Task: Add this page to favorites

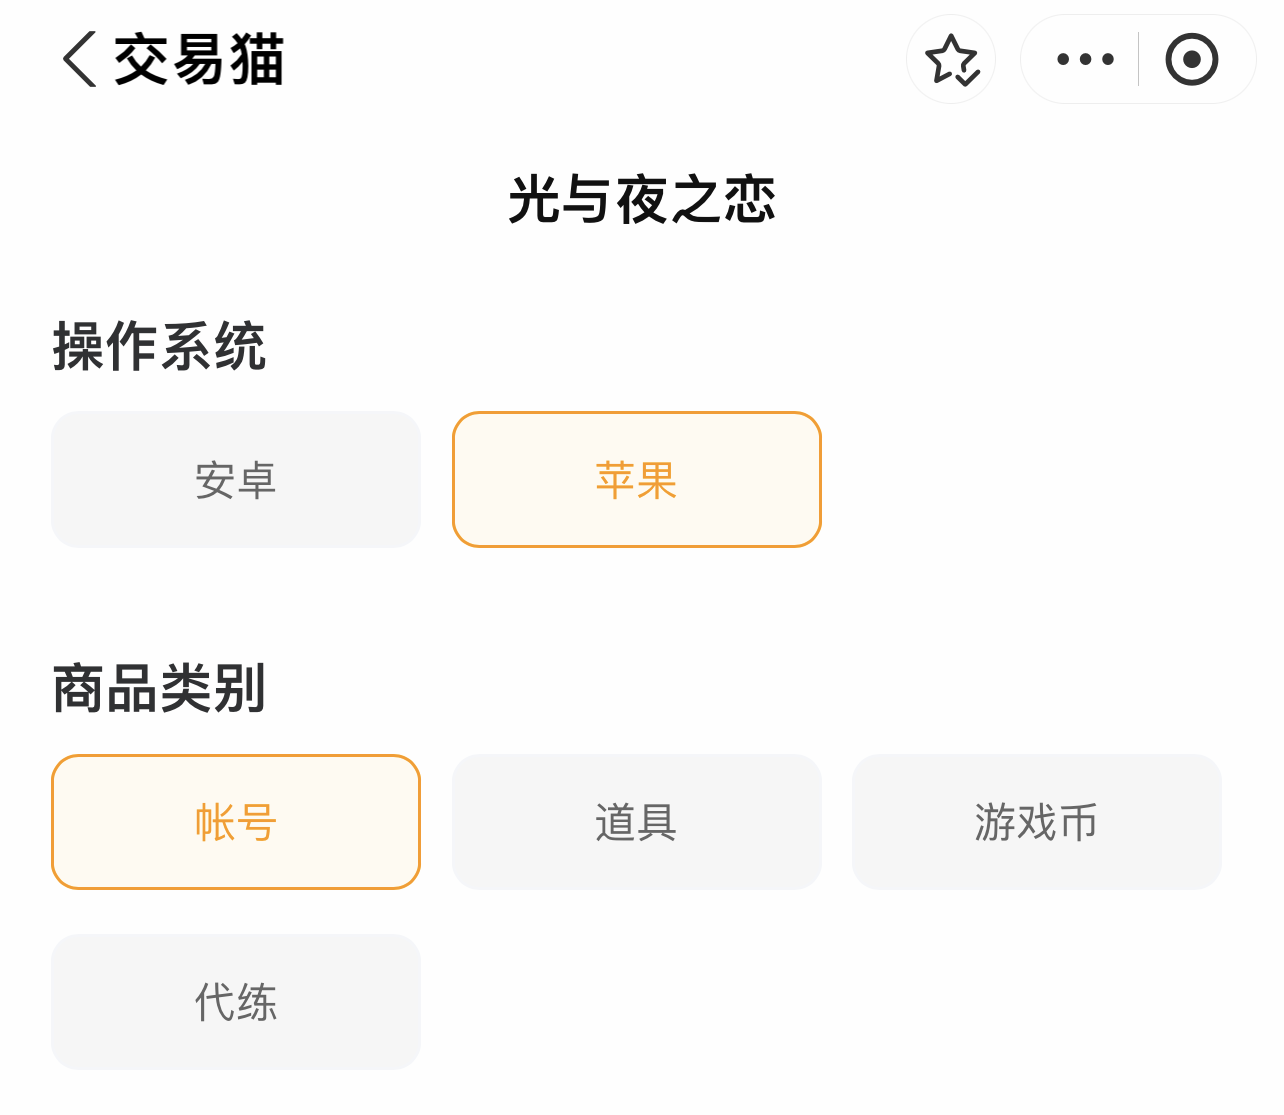Action: 951,59
